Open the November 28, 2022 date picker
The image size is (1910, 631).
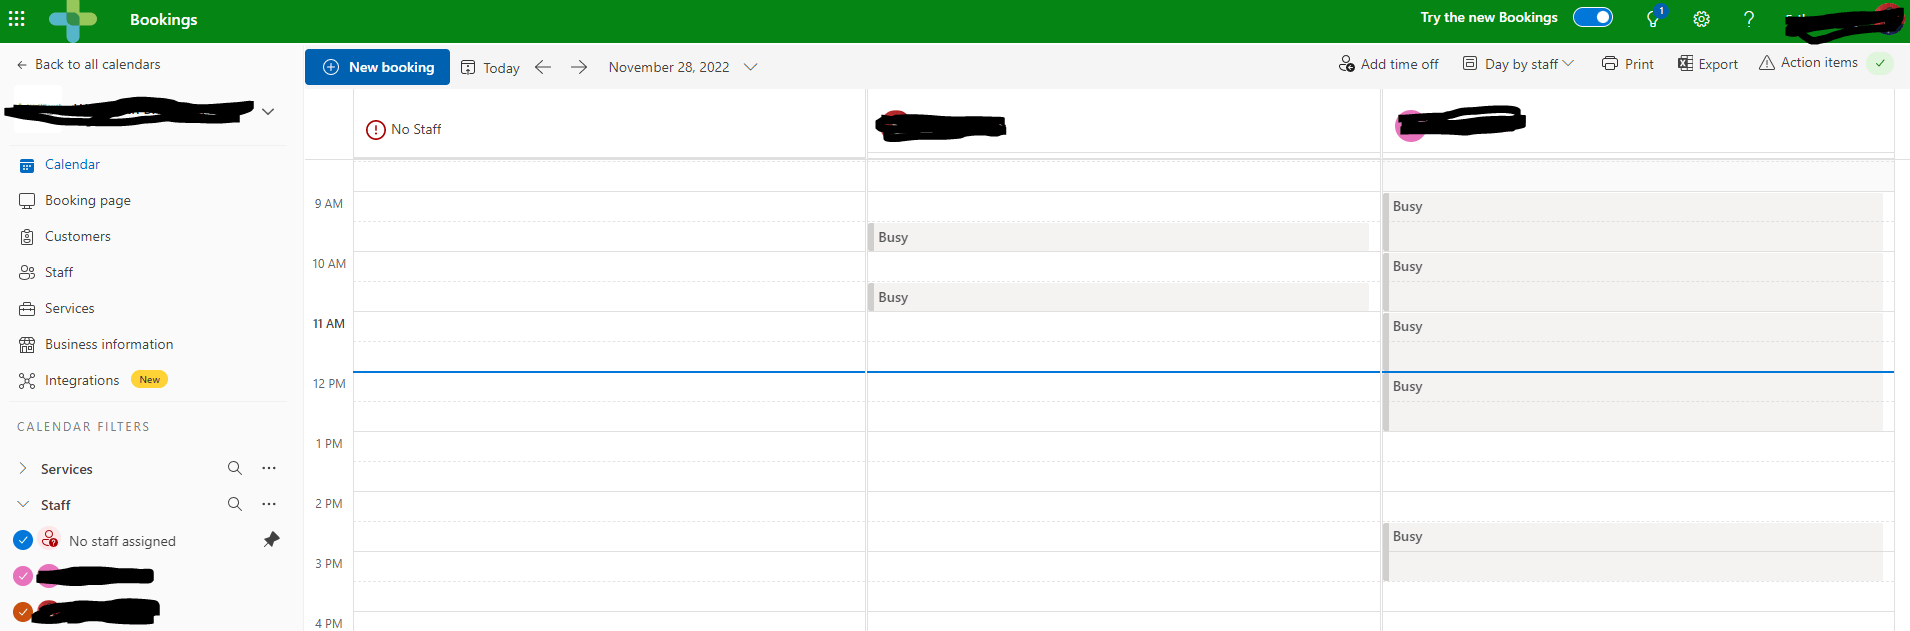point(683,67)
